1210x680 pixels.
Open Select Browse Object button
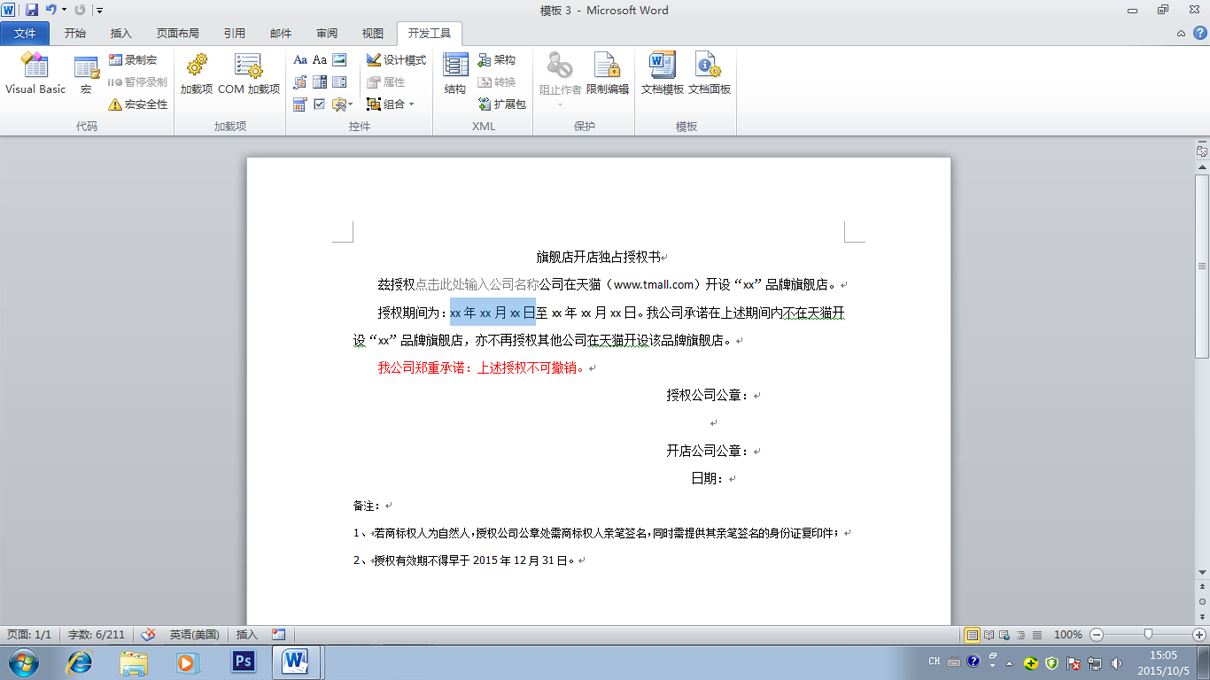1202,604
